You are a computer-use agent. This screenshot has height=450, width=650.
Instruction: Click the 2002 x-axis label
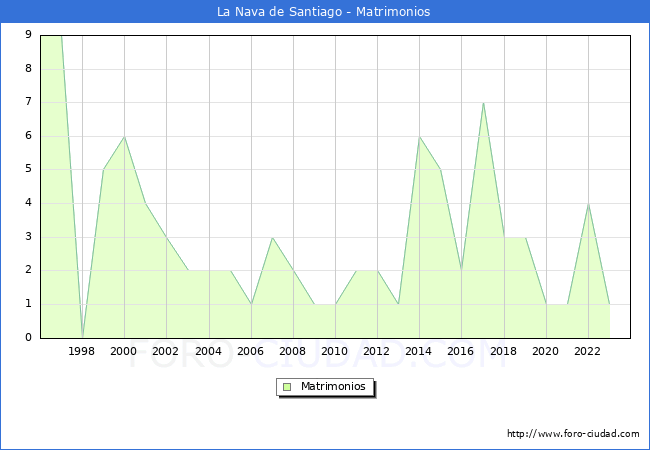click(x=165, y=351)
